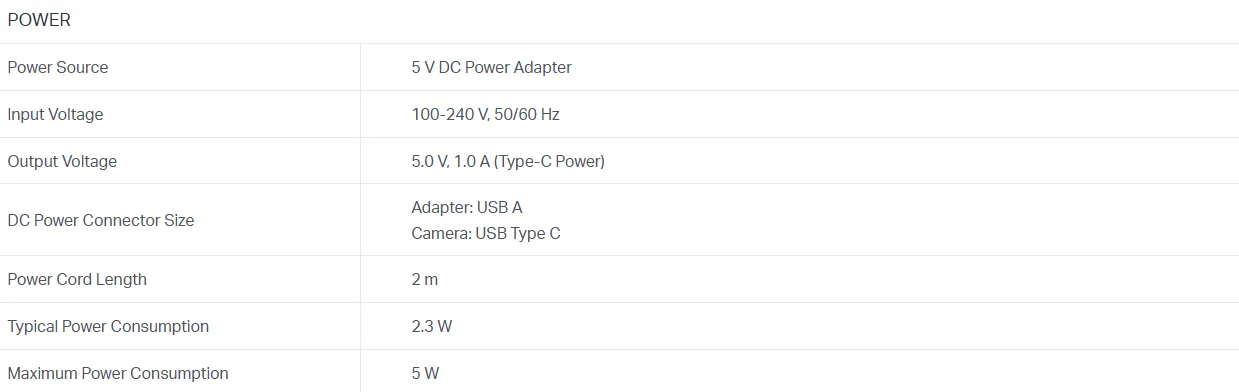Click the Adapter: USB A text
The image size is (1239, 392).
[x=467, y=207]
